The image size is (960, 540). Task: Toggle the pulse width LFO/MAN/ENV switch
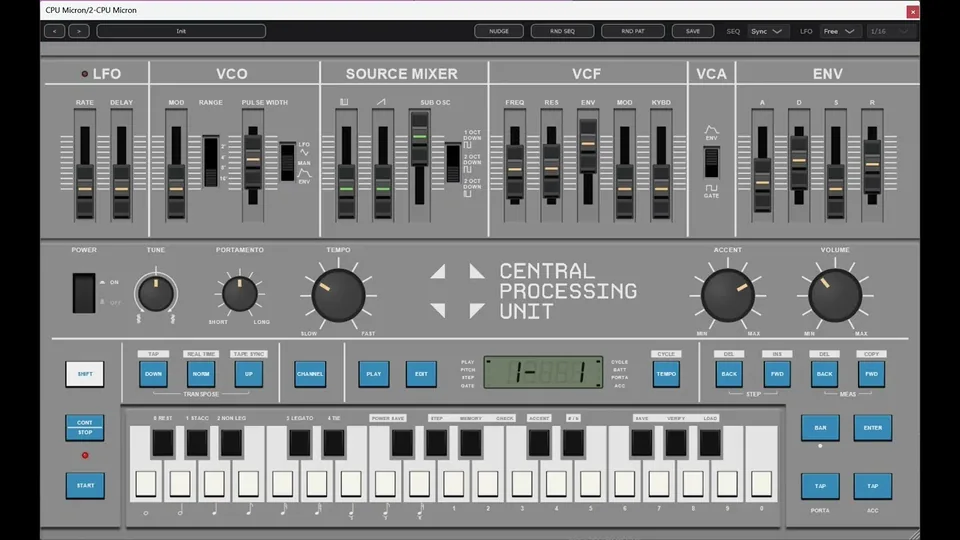coord(287,162)
